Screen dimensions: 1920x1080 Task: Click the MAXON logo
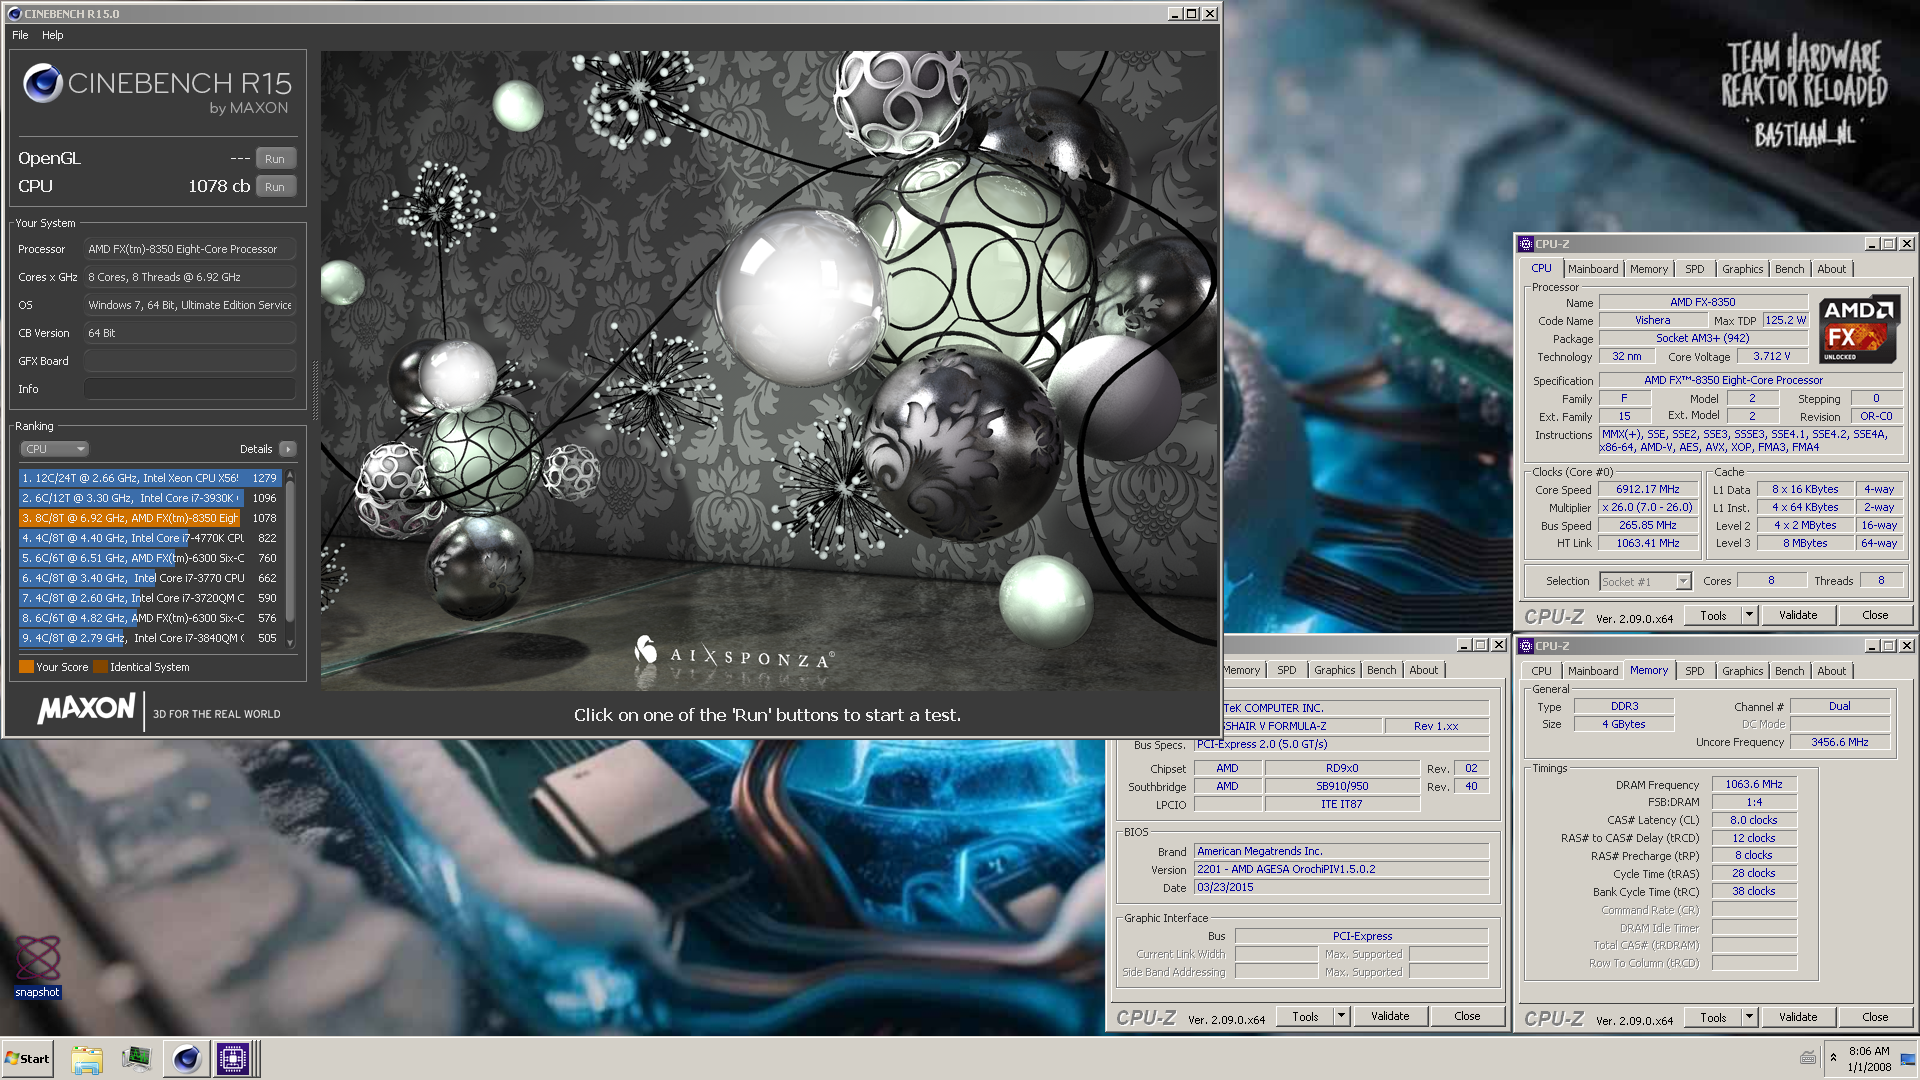click(x=87, y=709)
